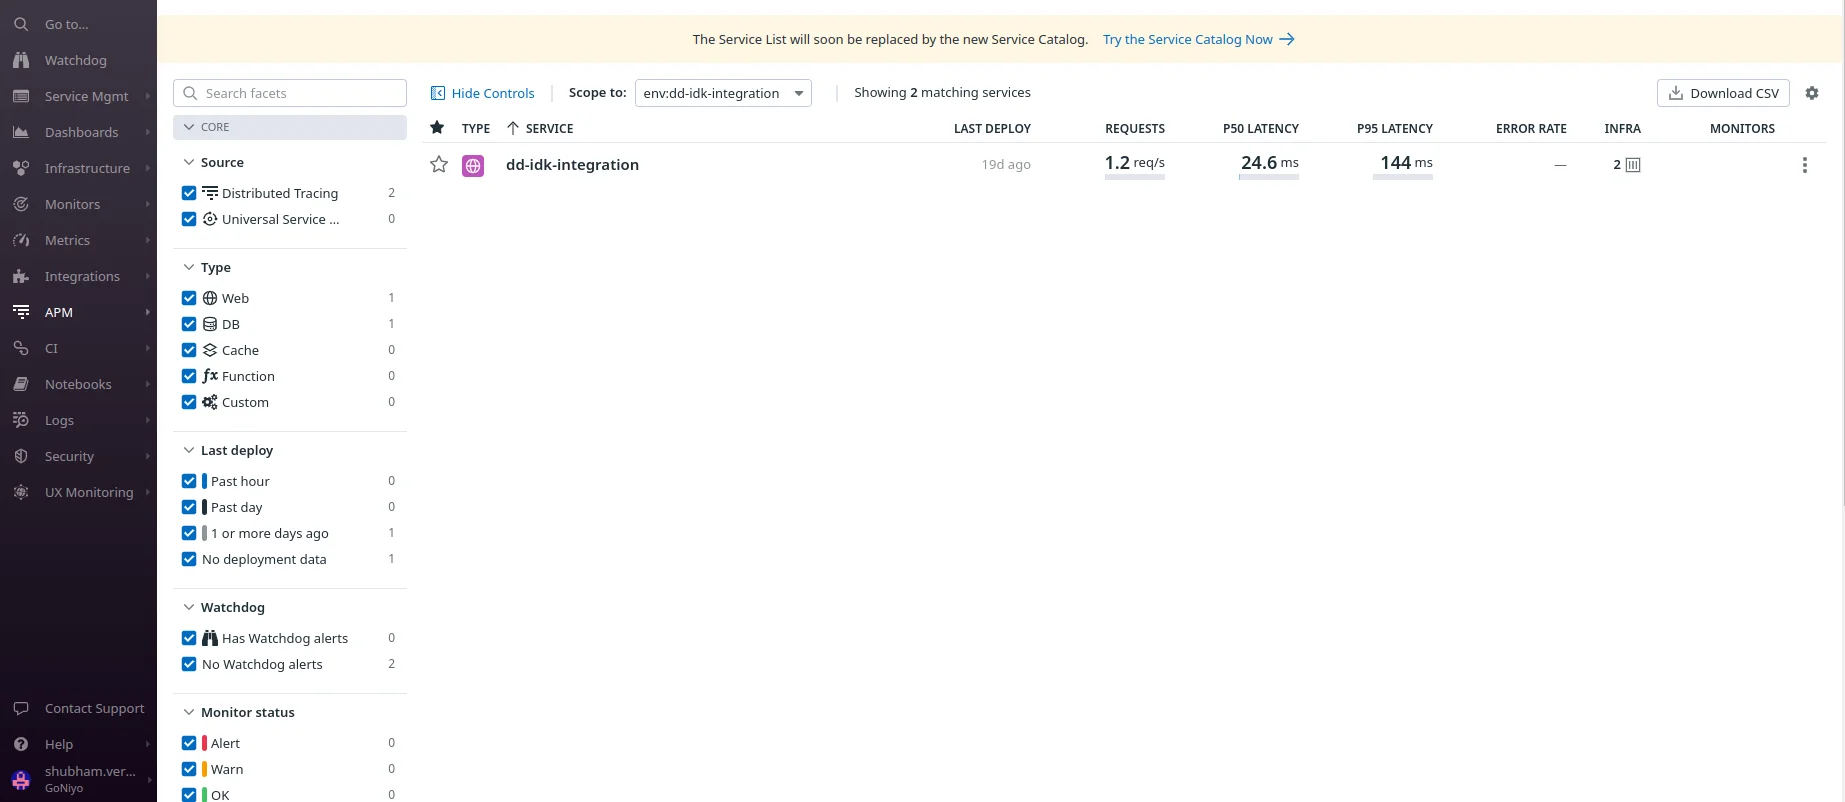
Task: Star the dd-idk-integration service
Action: point(439,164)
